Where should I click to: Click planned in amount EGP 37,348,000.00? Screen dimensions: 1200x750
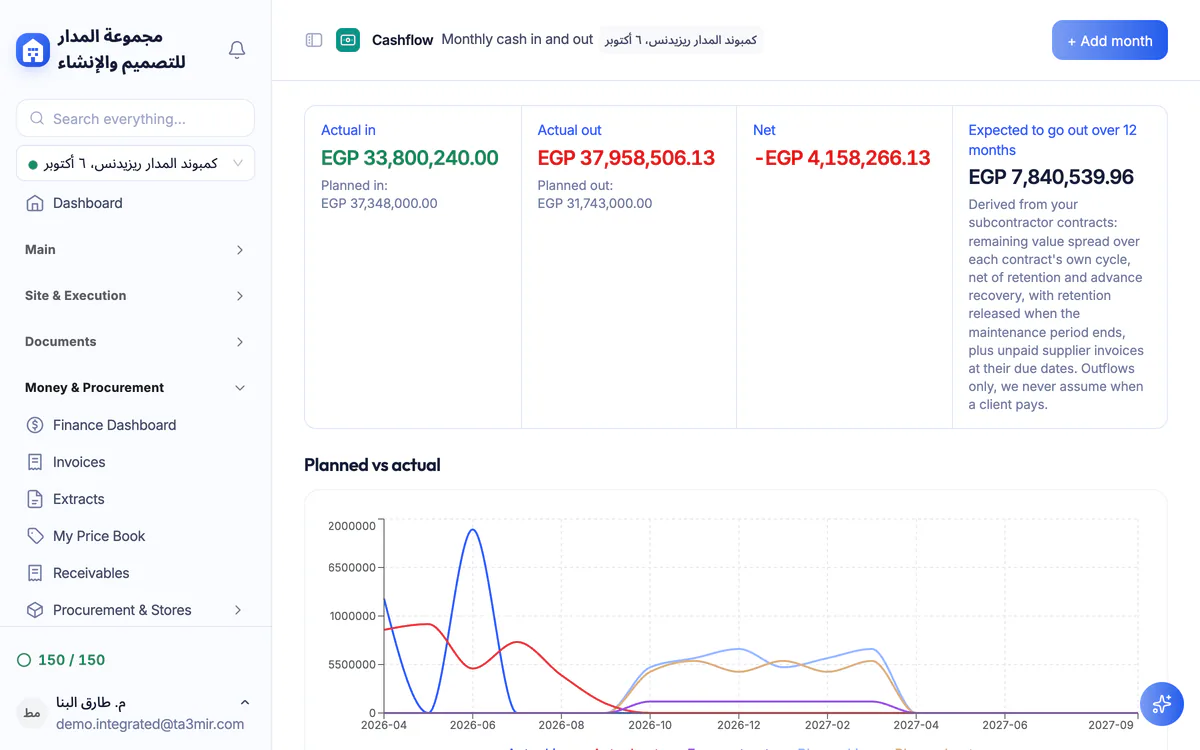pos(379,203)
